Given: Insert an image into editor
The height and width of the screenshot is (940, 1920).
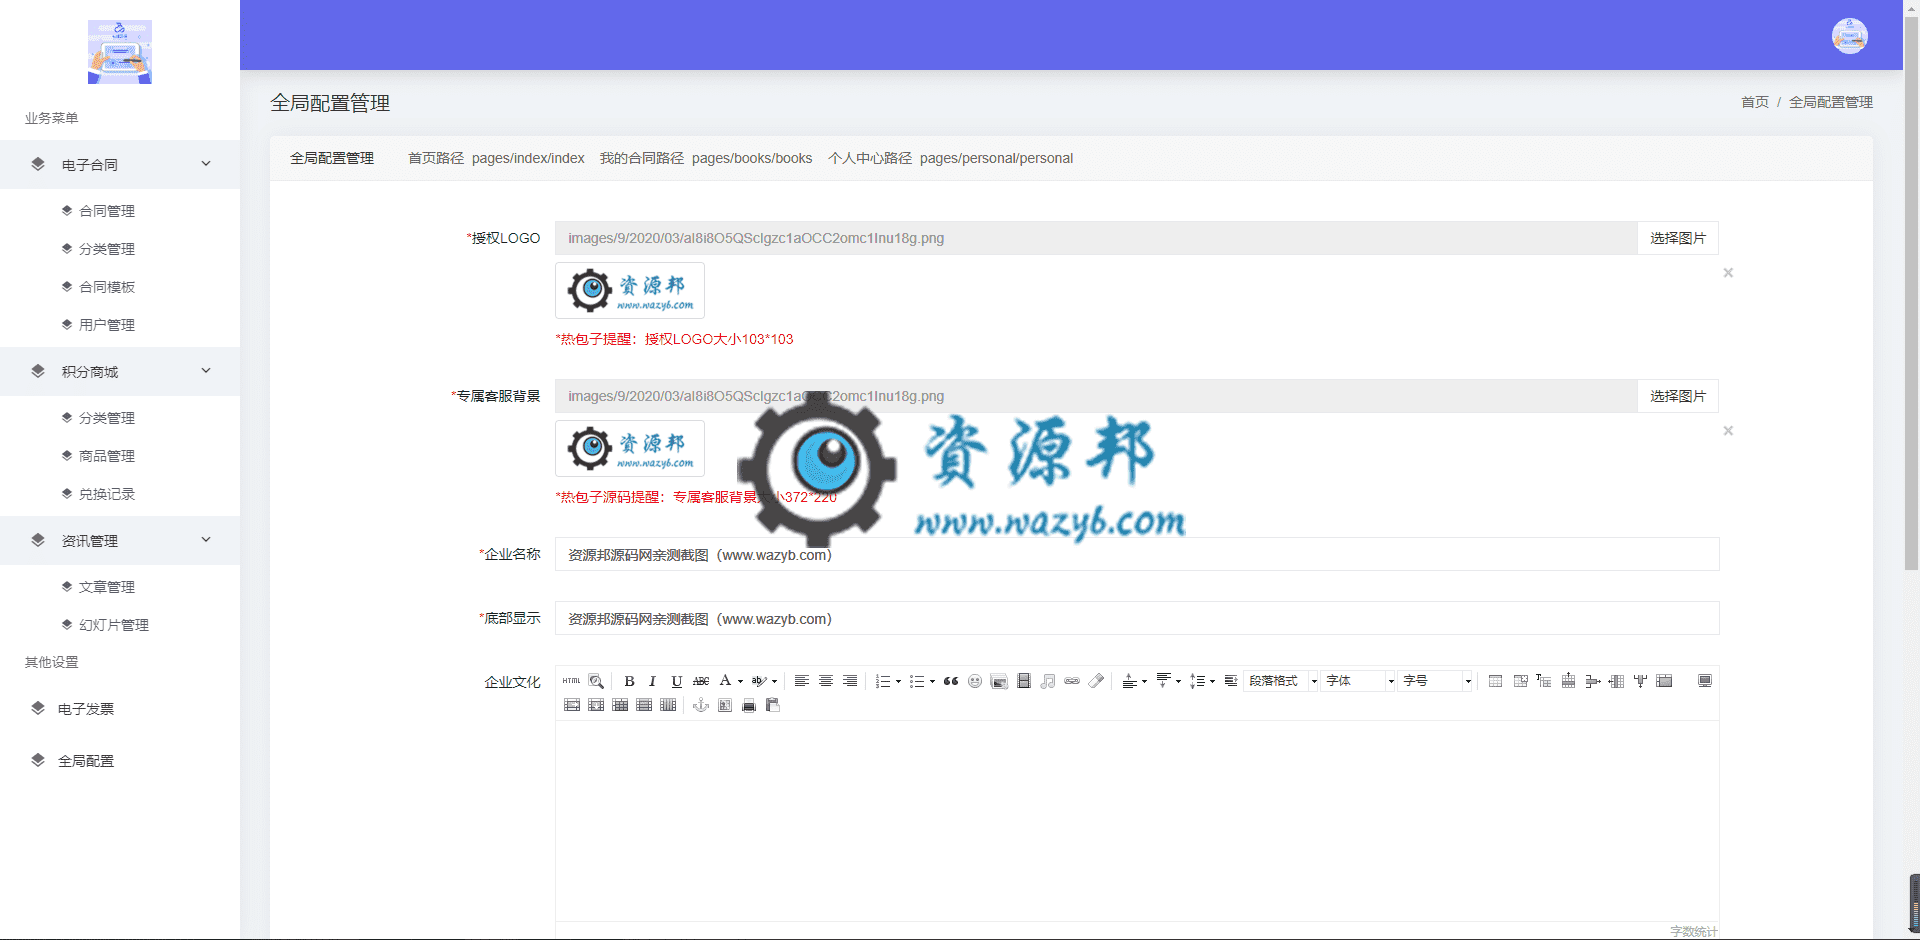Looking at the screenshot, I should point(999,681).
